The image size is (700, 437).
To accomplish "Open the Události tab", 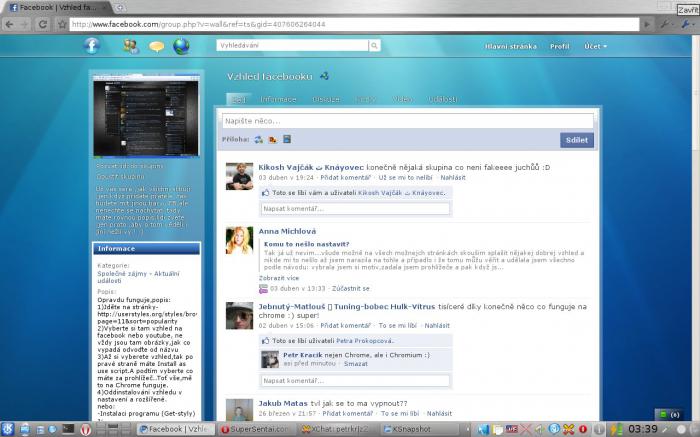I will (442, 99).
